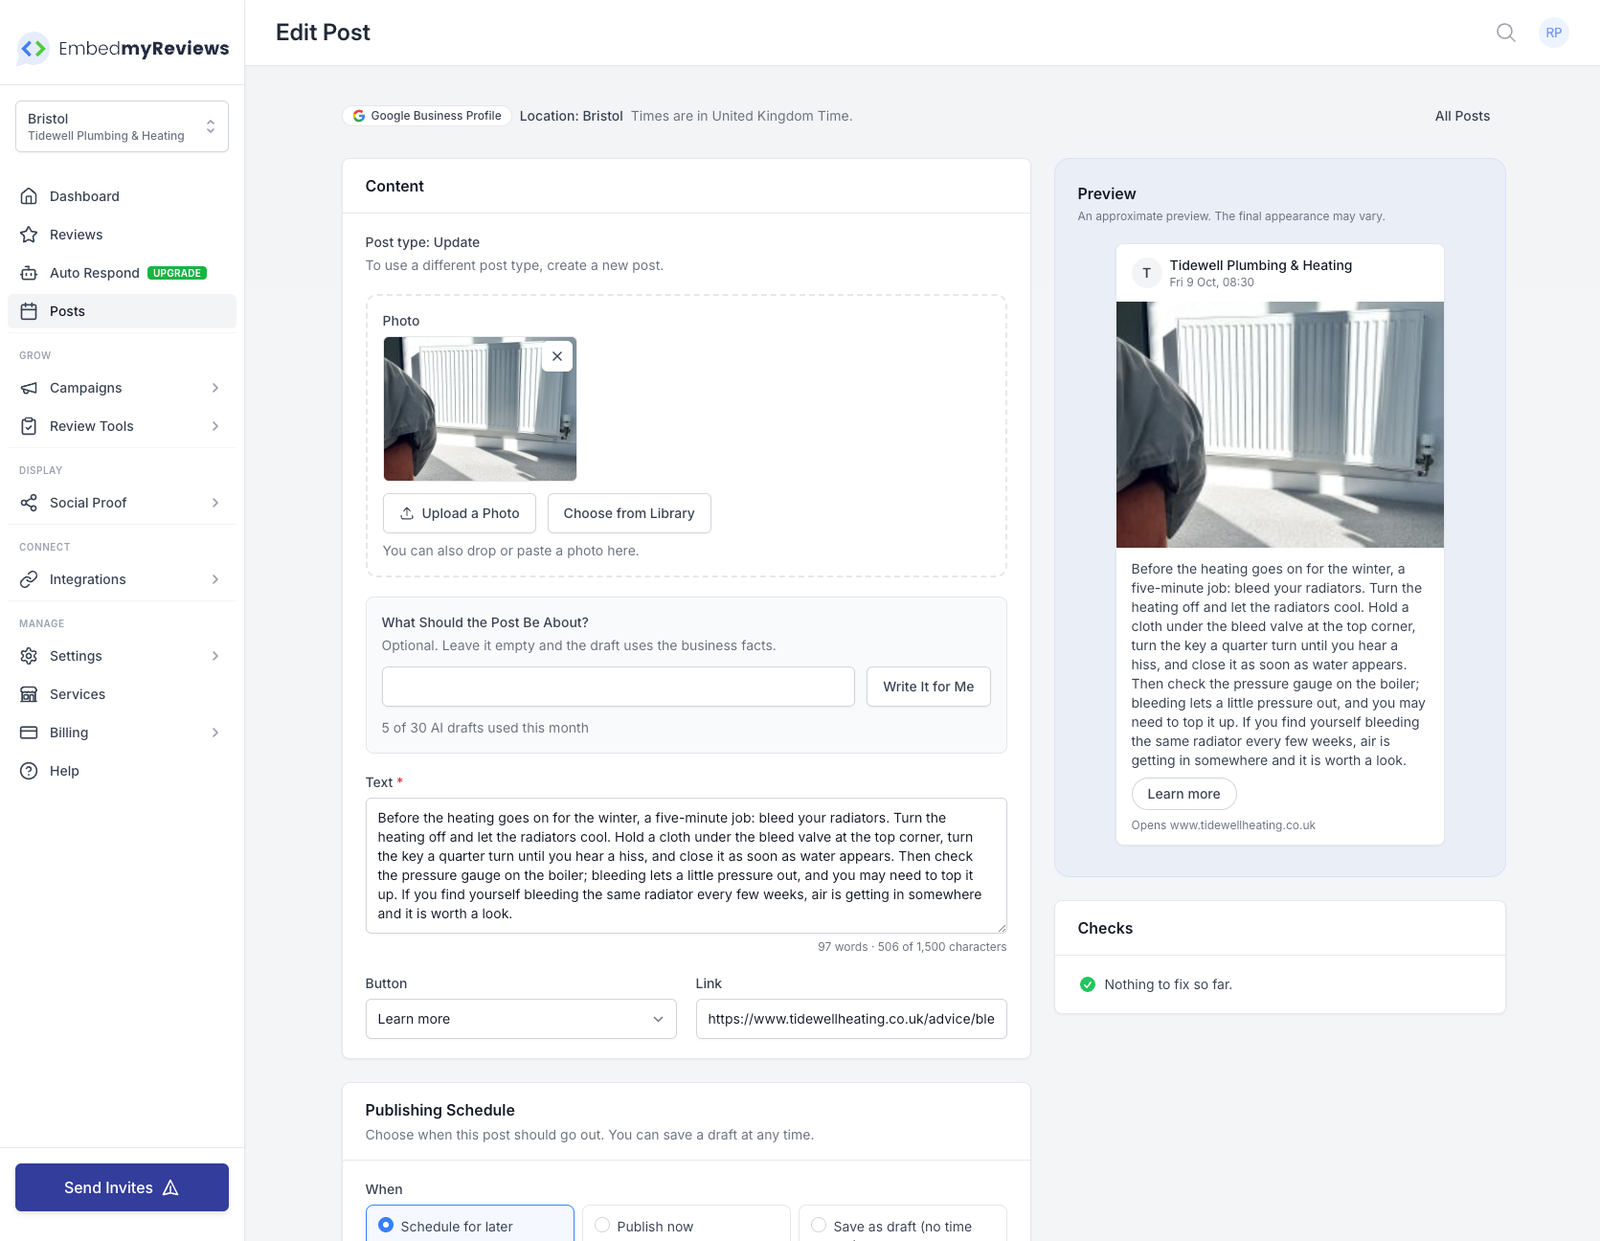1600x1241 pixels.
Task: Click the Link URL field
Action: [851, 1019]
